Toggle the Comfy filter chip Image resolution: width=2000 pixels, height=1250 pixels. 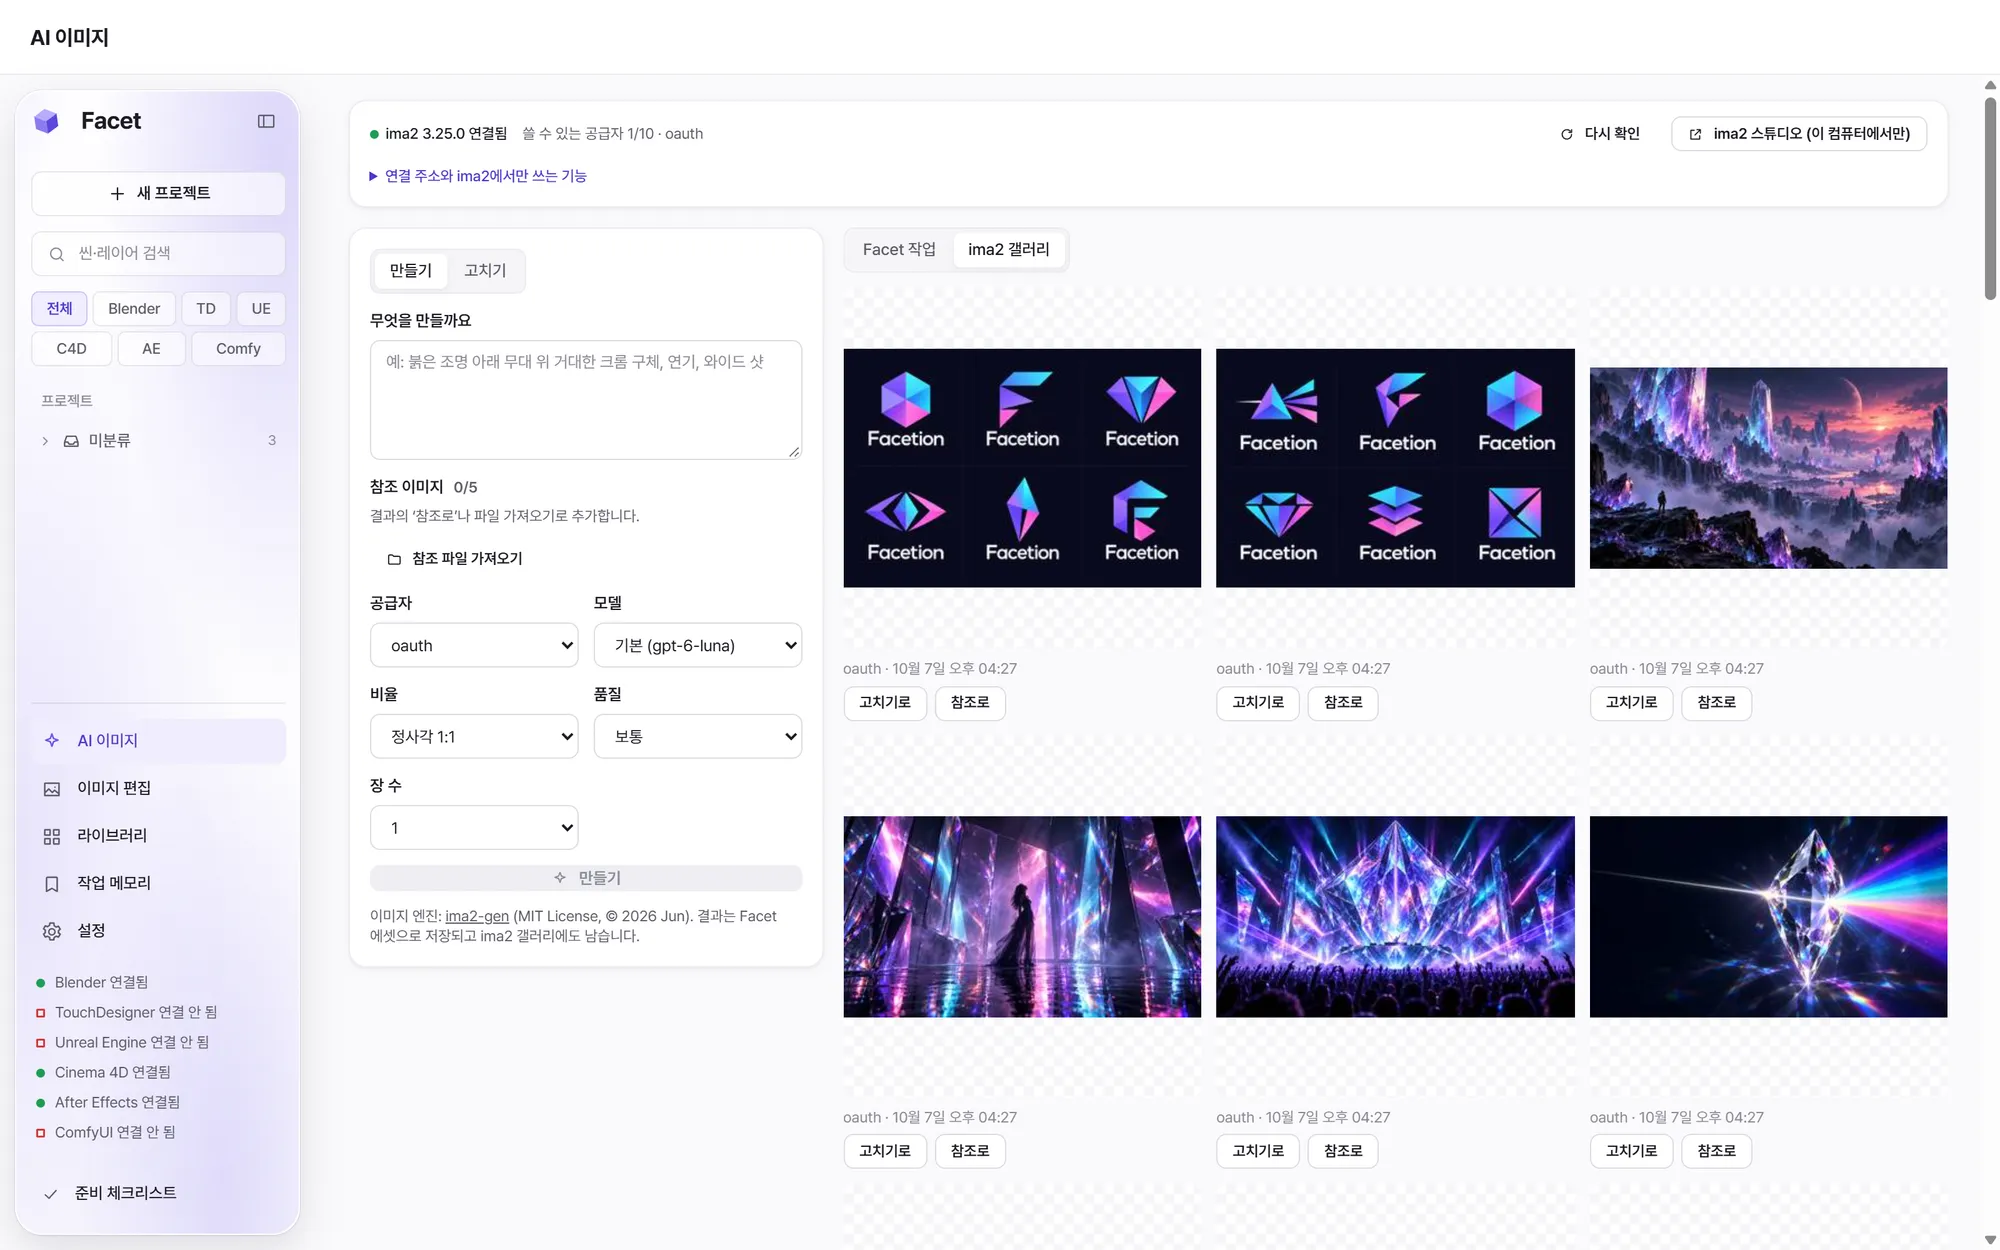tap(238, 348)
